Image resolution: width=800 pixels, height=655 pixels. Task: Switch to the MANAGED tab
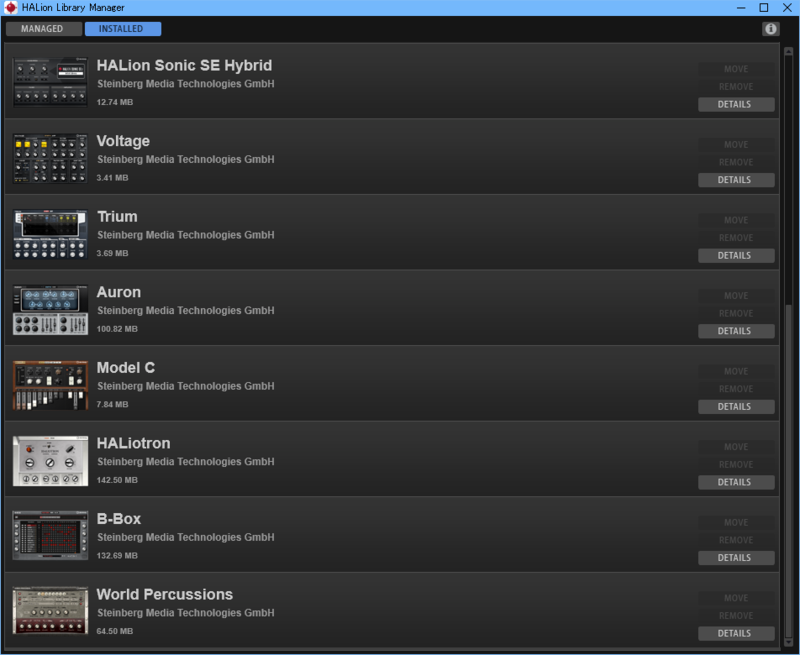43,29
